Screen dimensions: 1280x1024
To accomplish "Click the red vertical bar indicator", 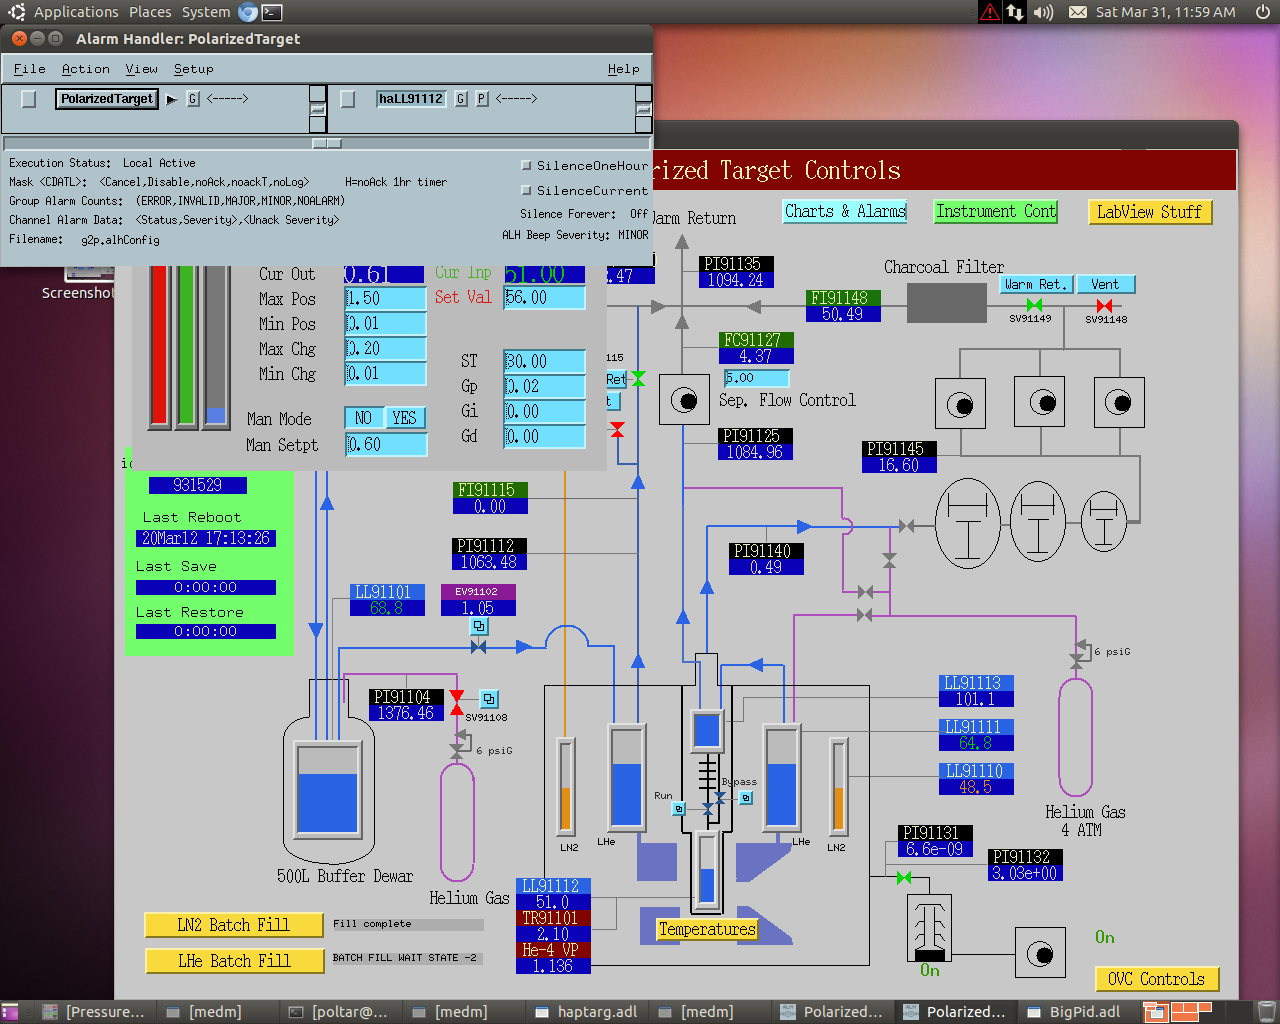I will 159,345.
